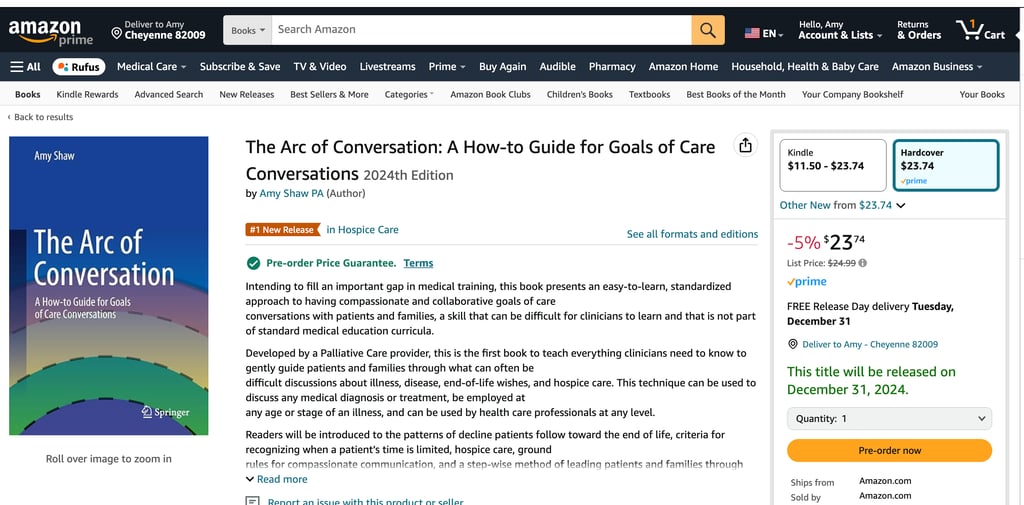
Task: Open the Books search category dropdown
Action: (248, 30)
